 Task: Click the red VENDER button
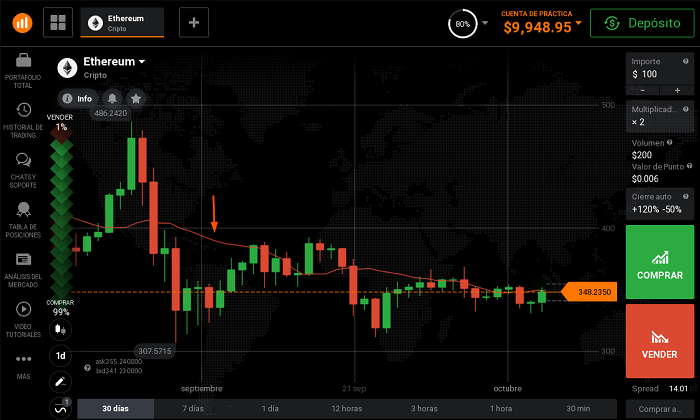660,341
